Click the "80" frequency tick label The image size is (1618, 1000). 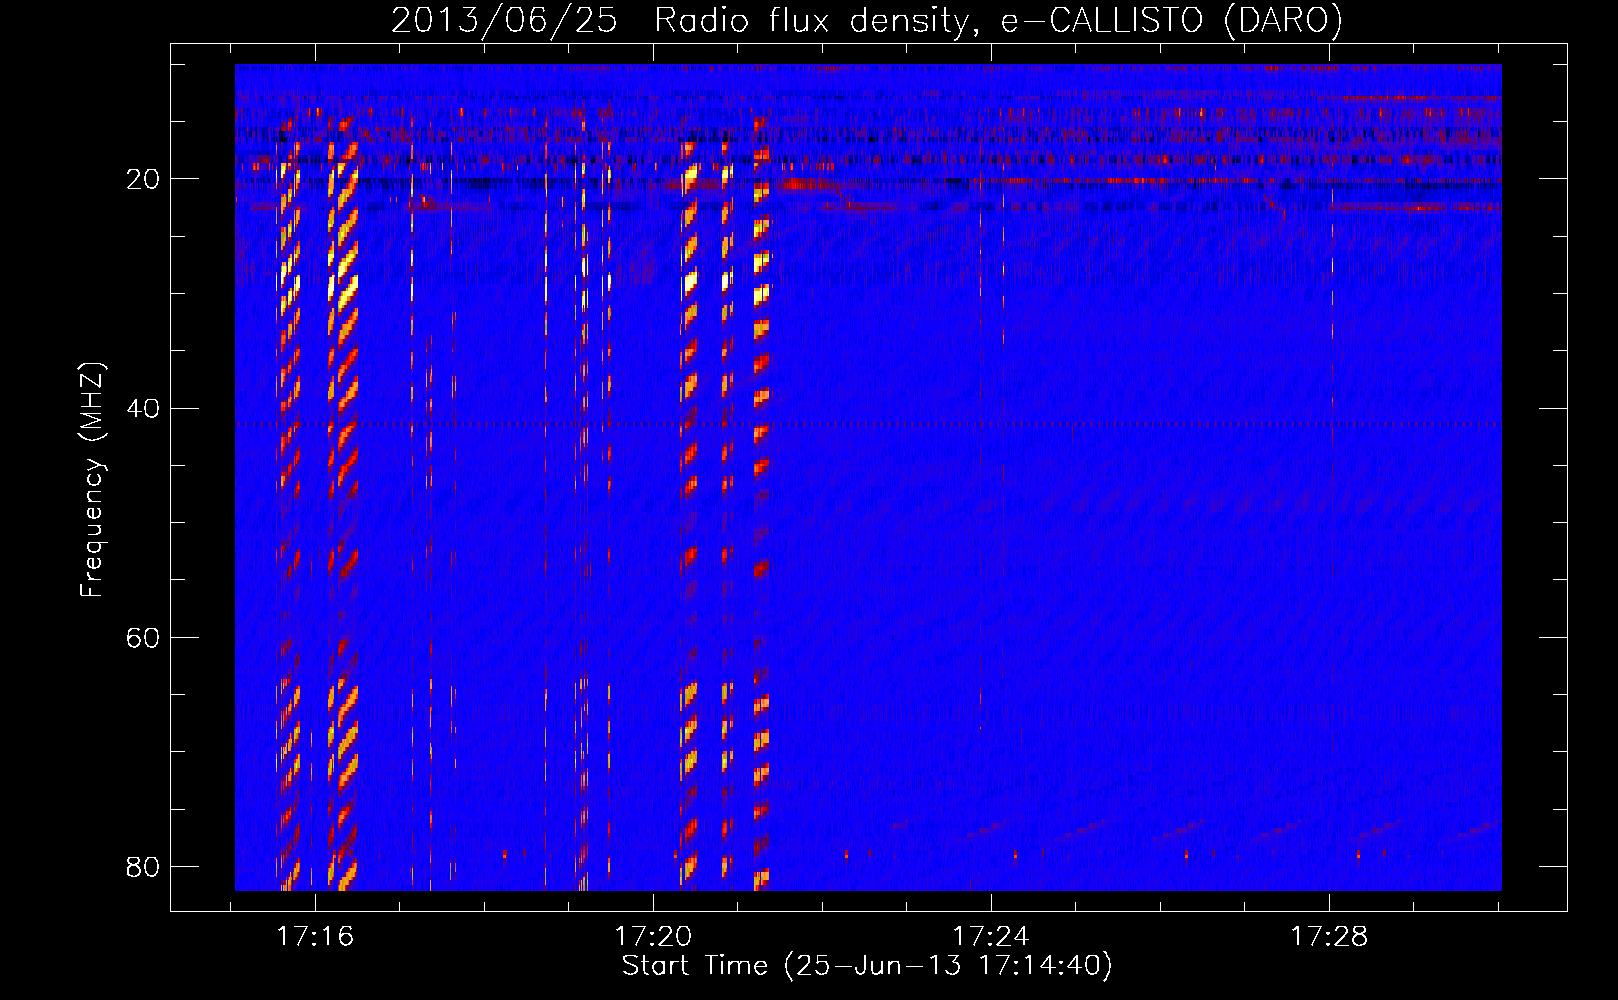click(143, 867)
